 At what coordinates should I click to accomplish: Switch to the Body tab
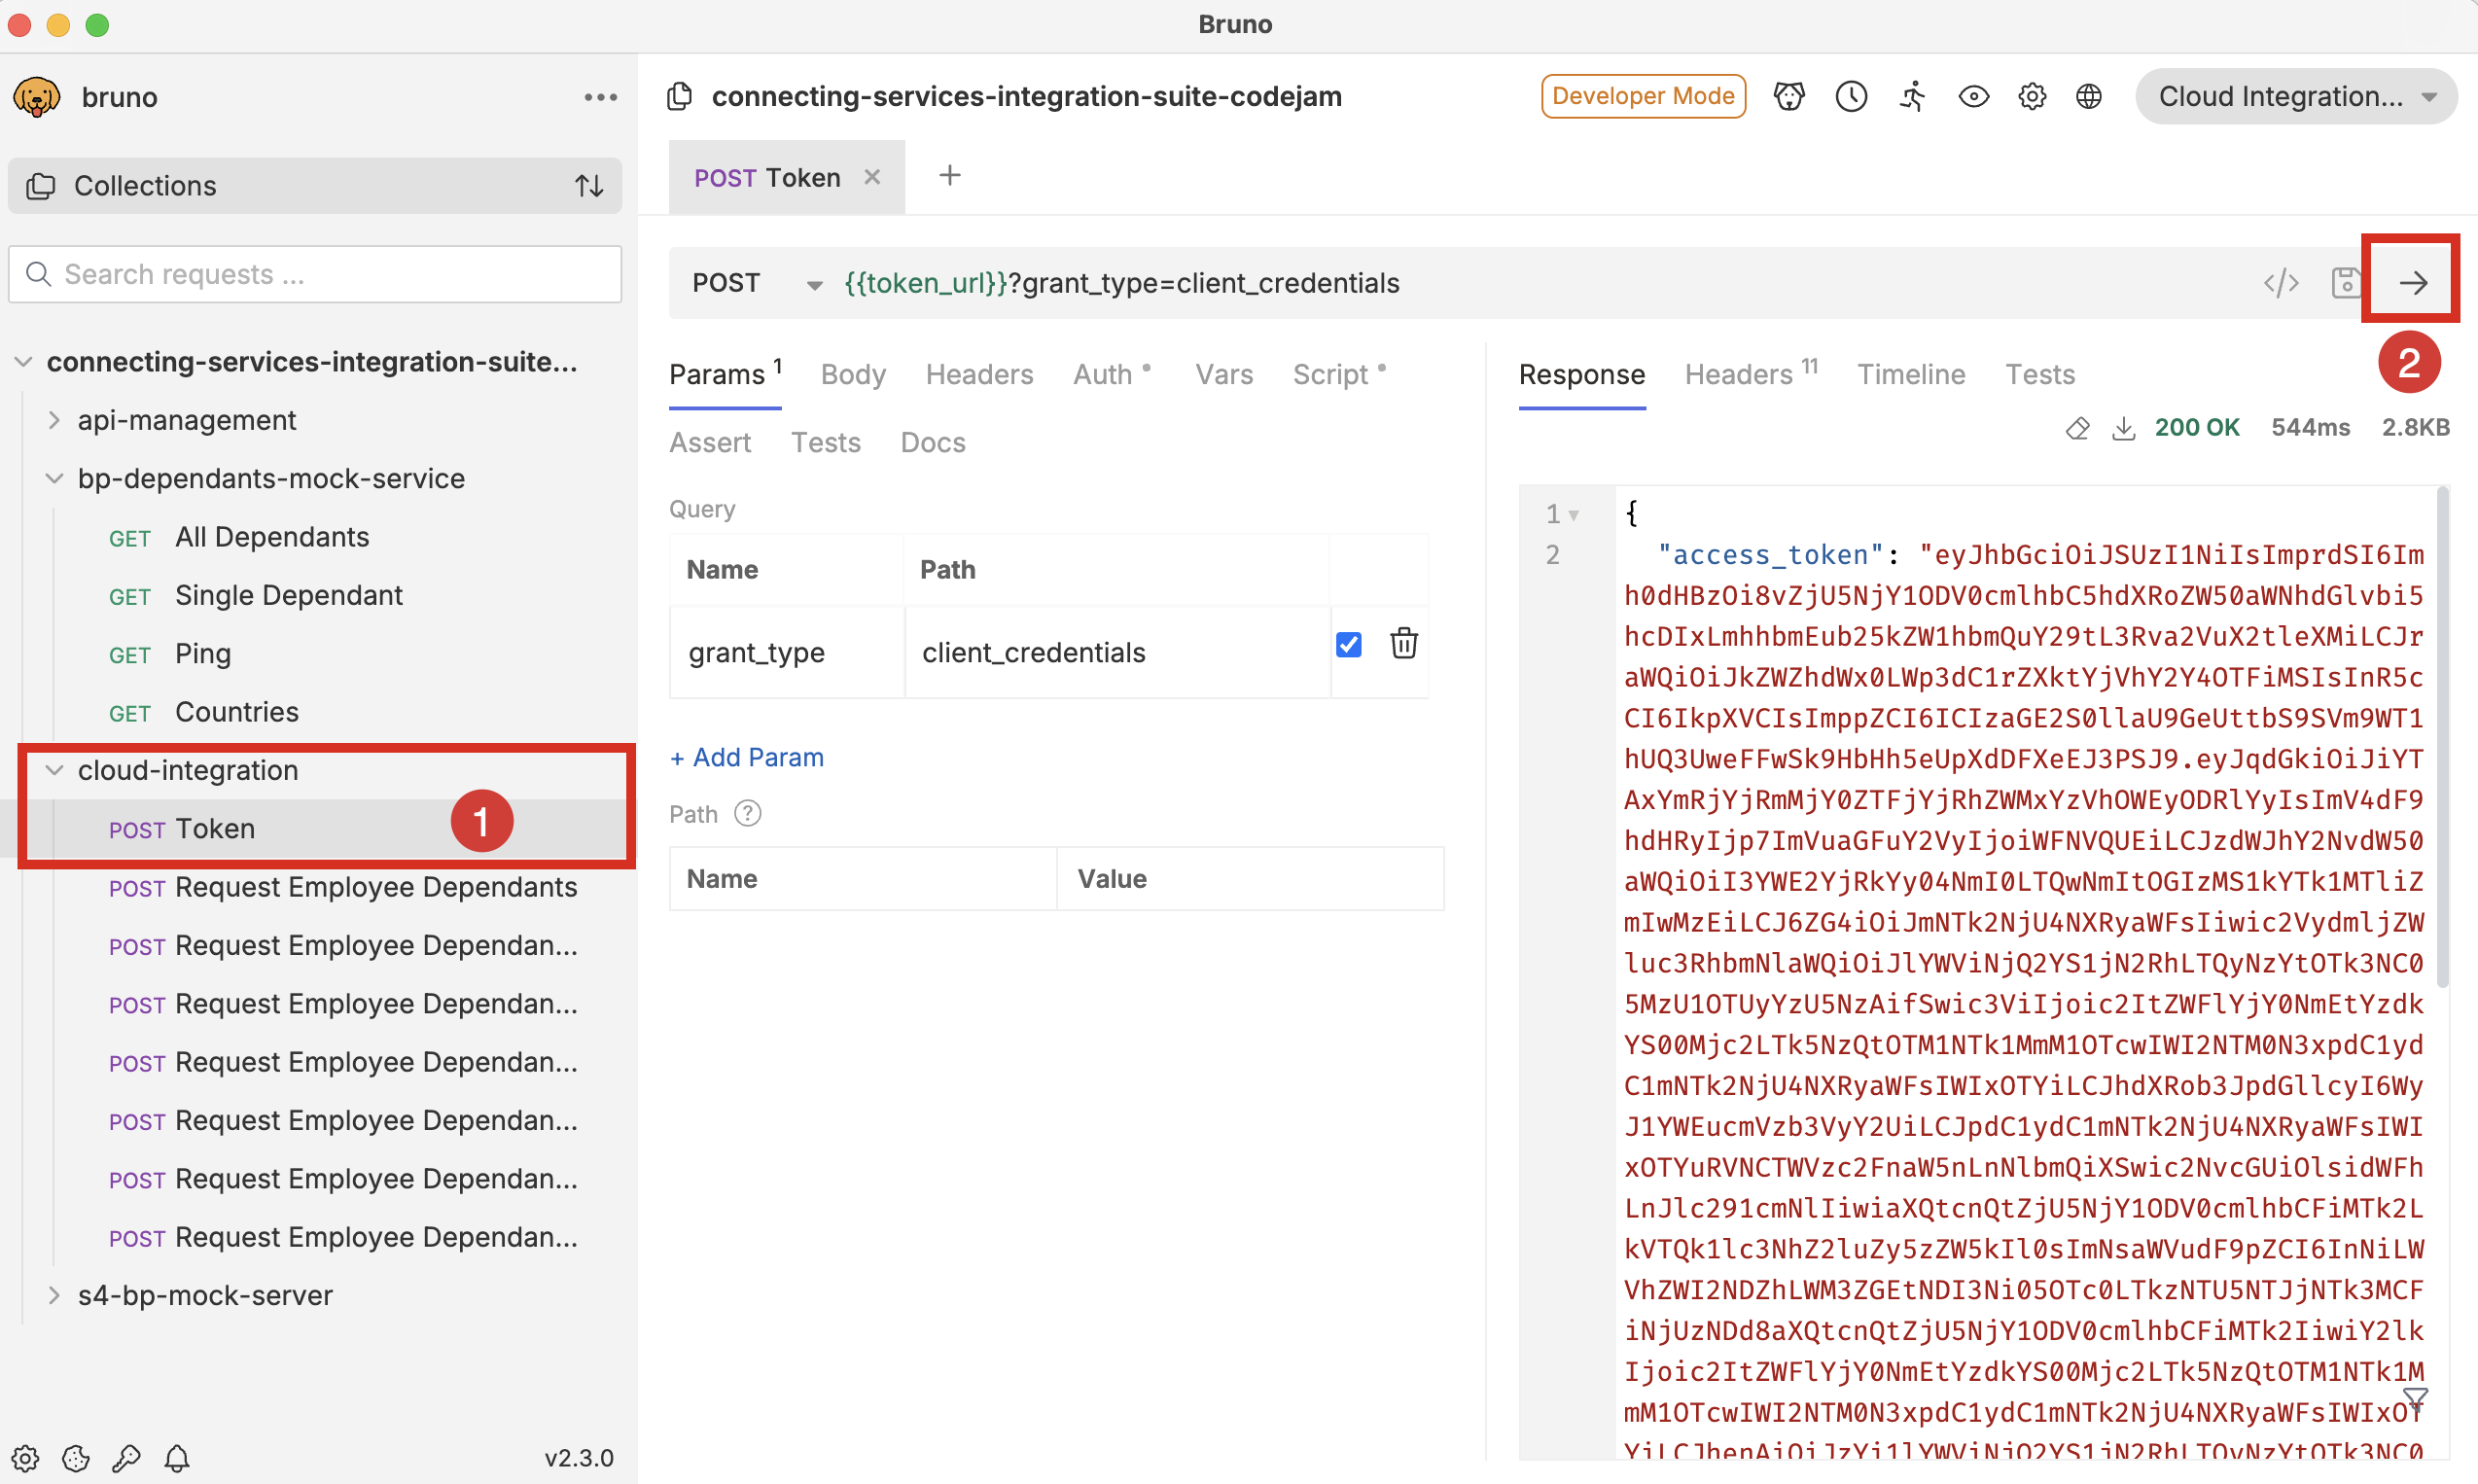pos(853,374)
